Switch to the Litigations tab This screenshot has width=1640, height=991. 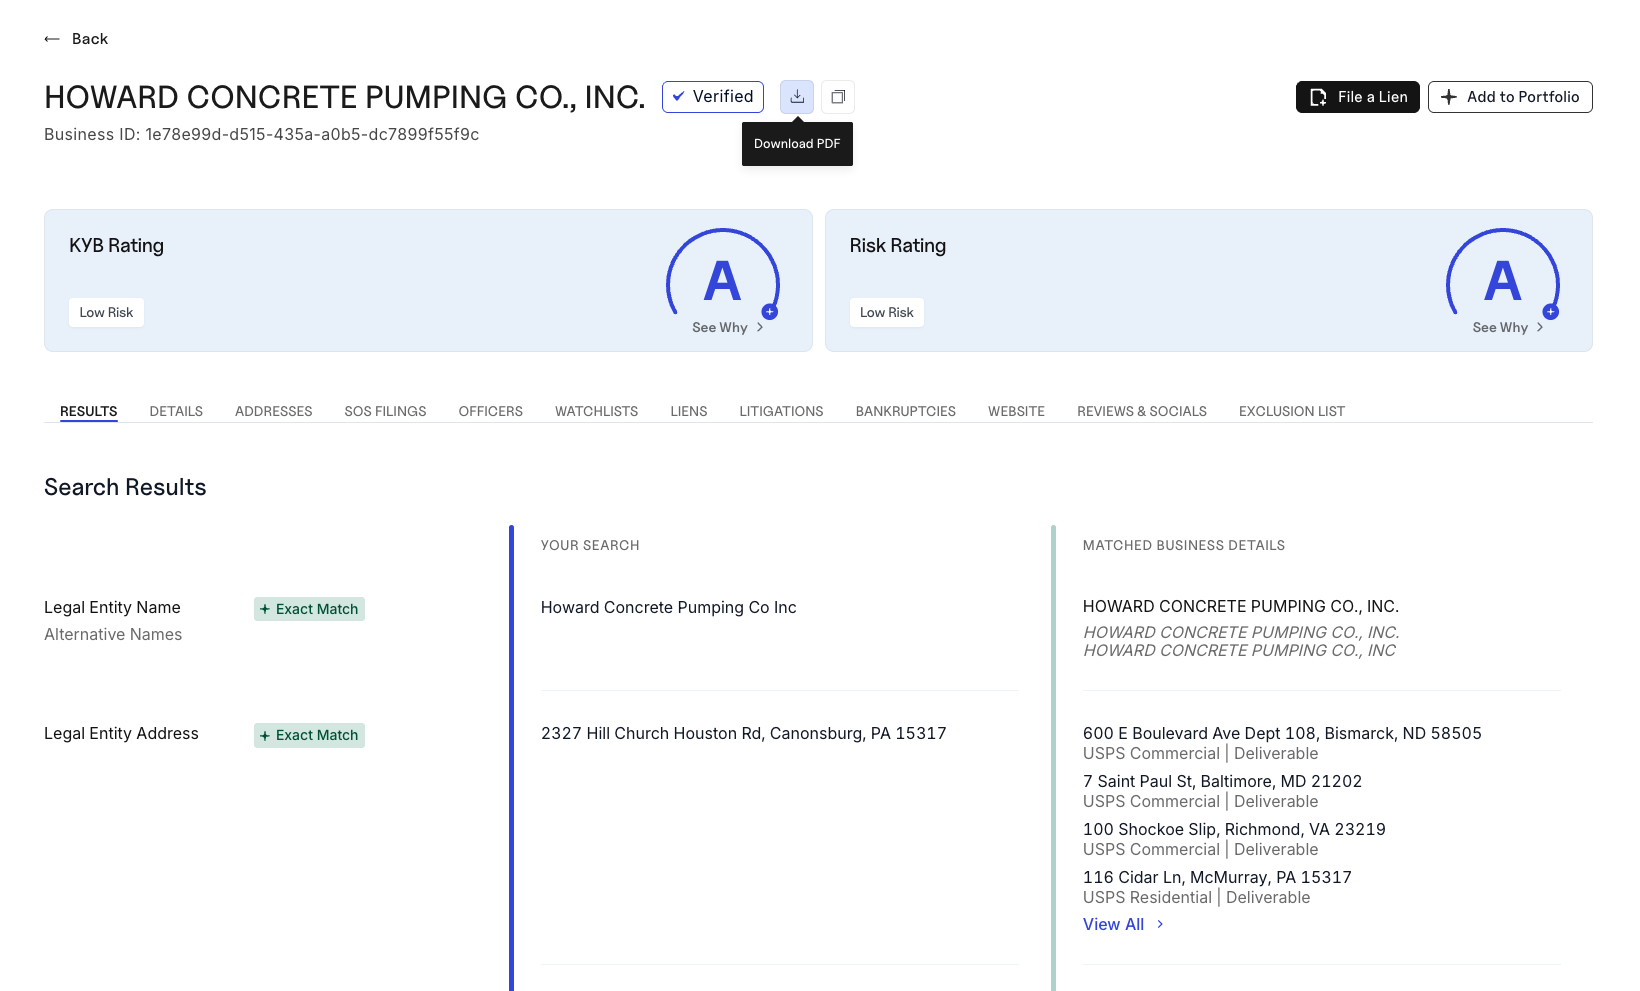coord(782,411)
